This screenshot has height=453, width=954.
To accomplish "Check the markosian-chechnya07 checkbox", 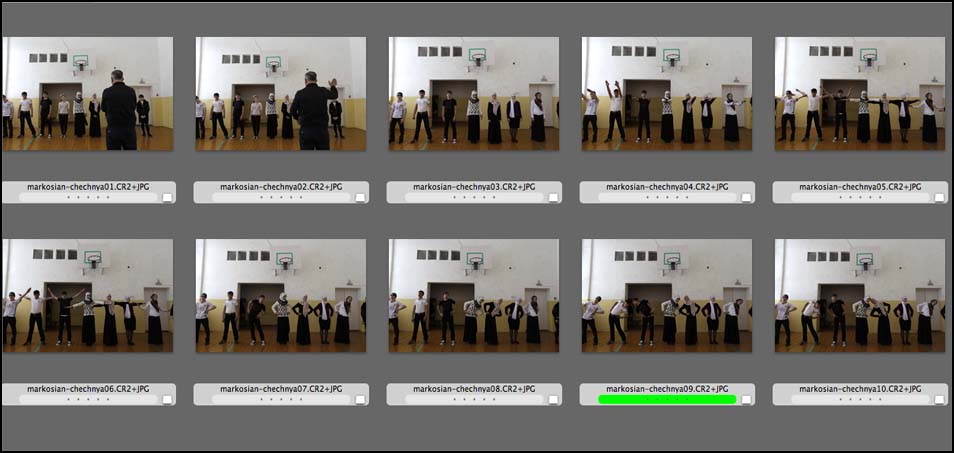I will click(x=360, y=399).
